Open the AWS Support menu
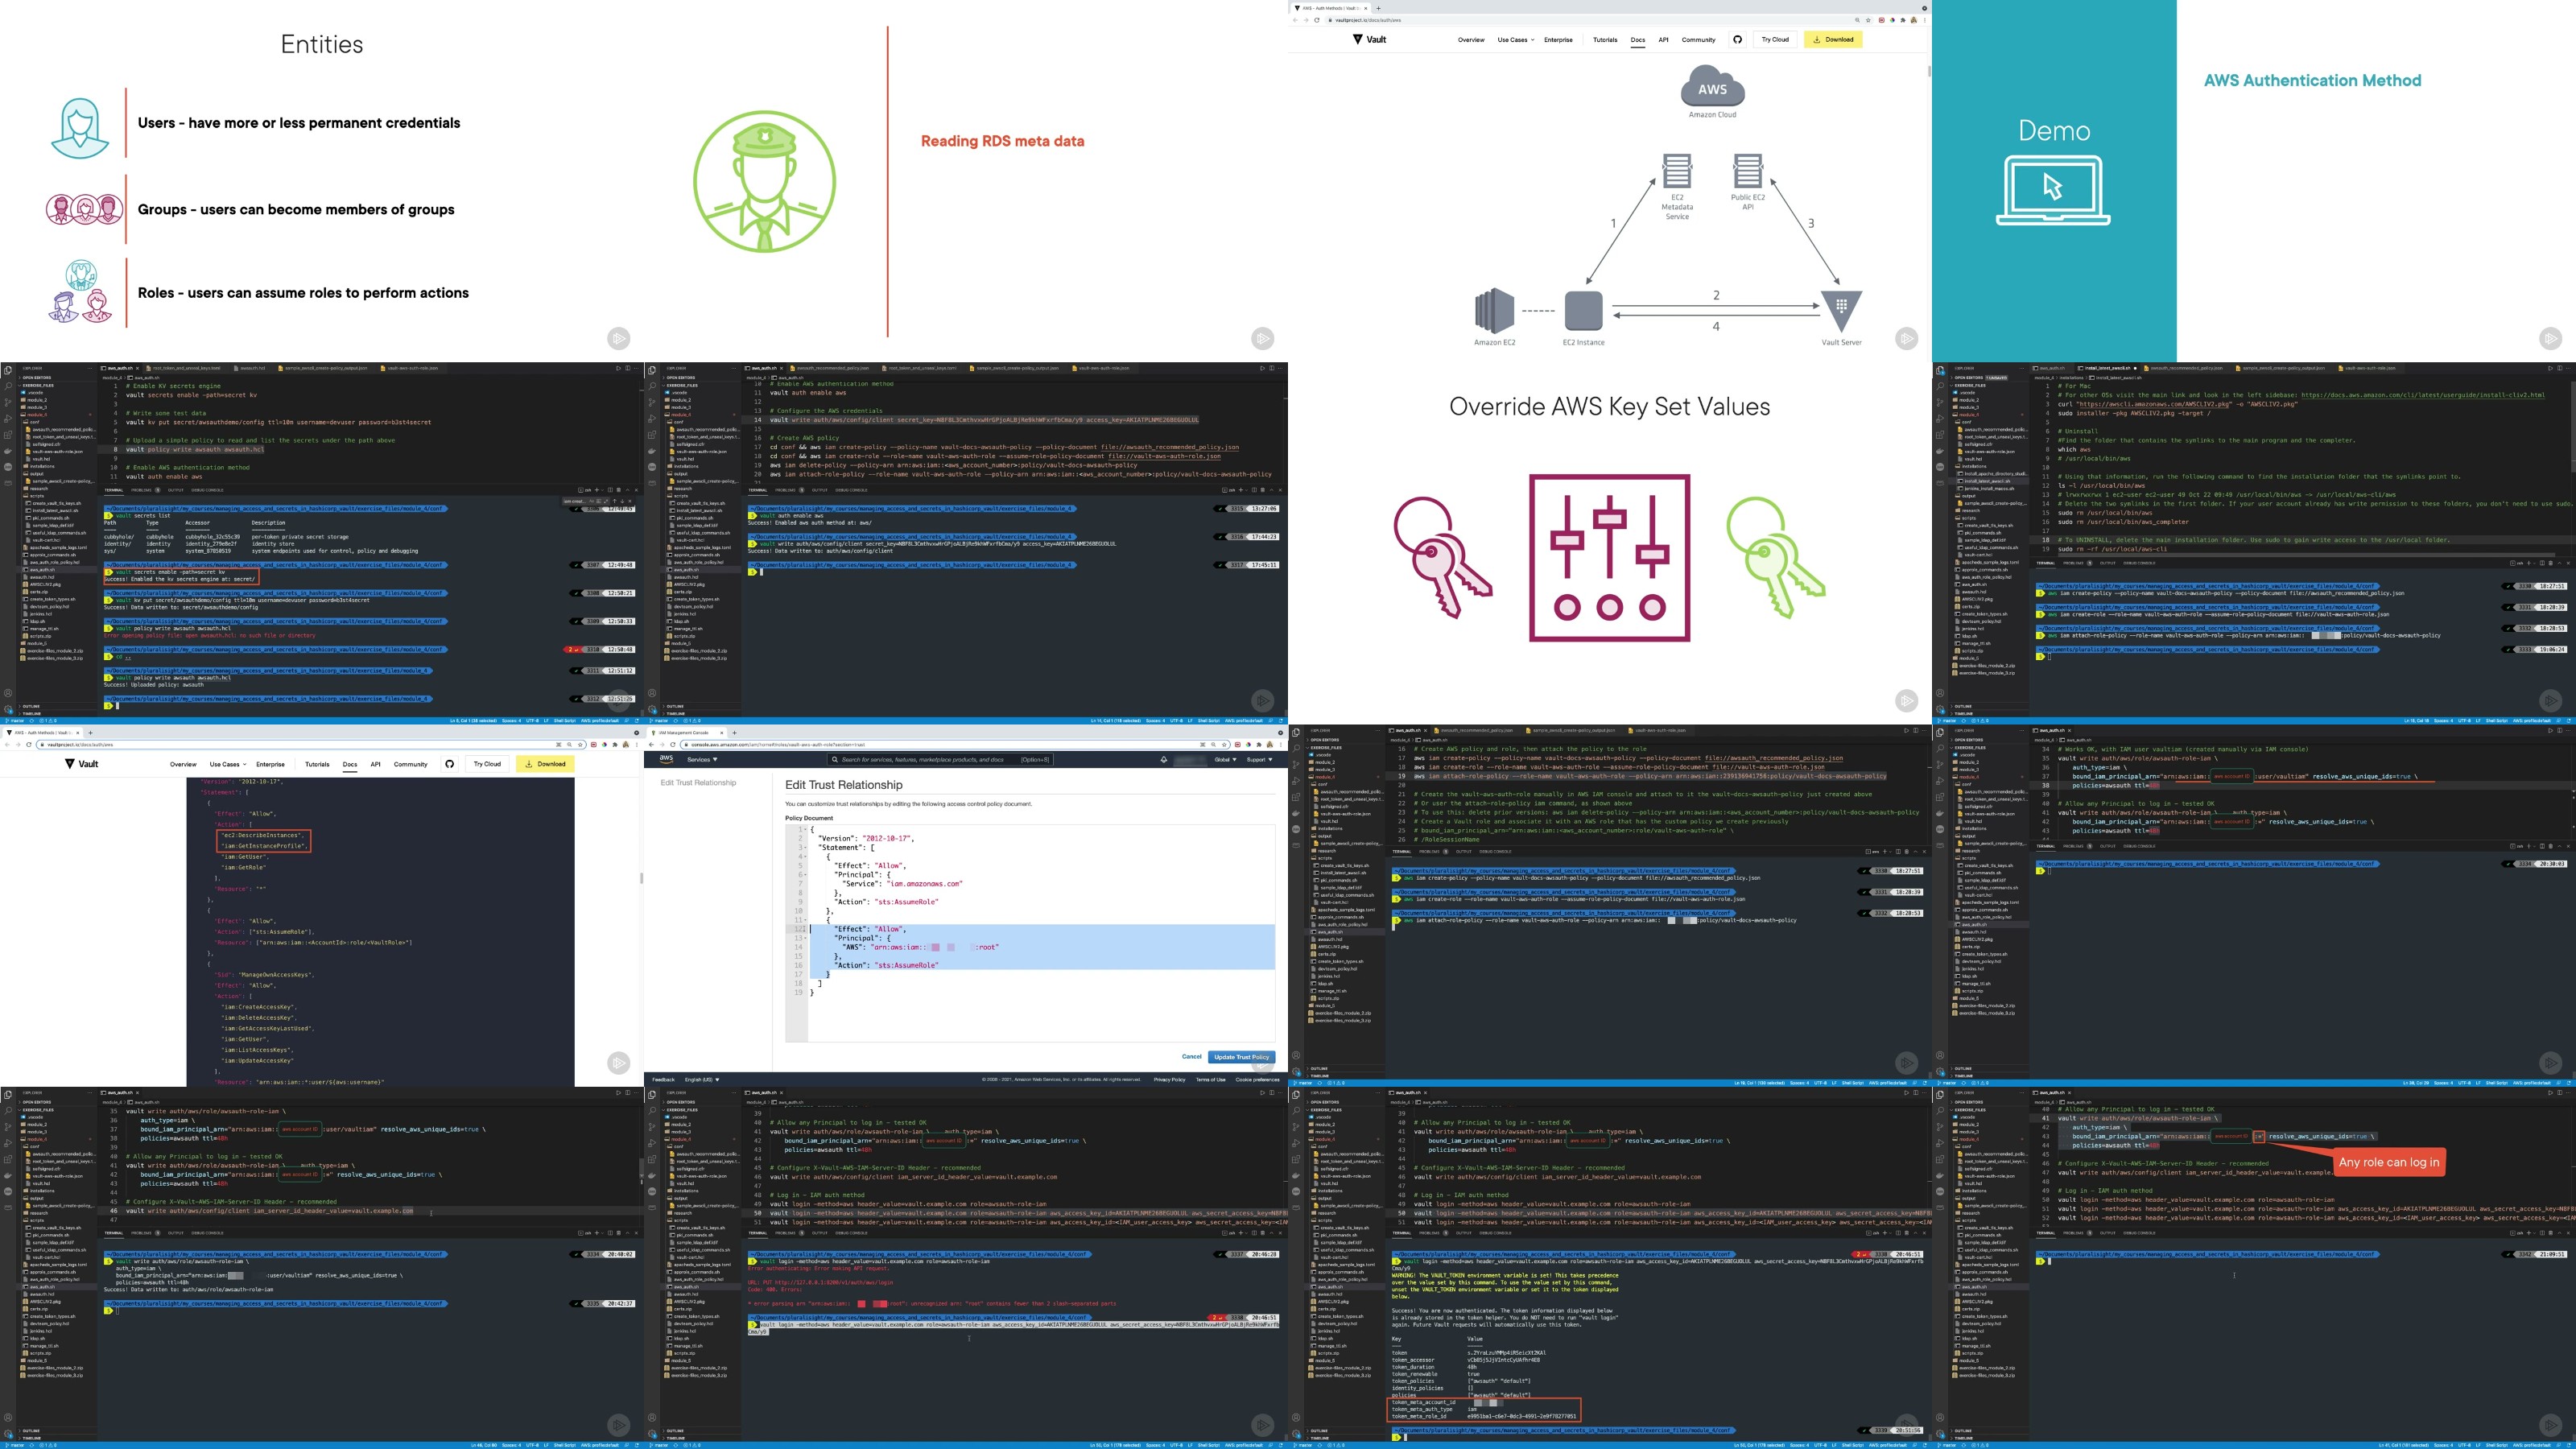 pyautogui.click(x=1259, y=759)
